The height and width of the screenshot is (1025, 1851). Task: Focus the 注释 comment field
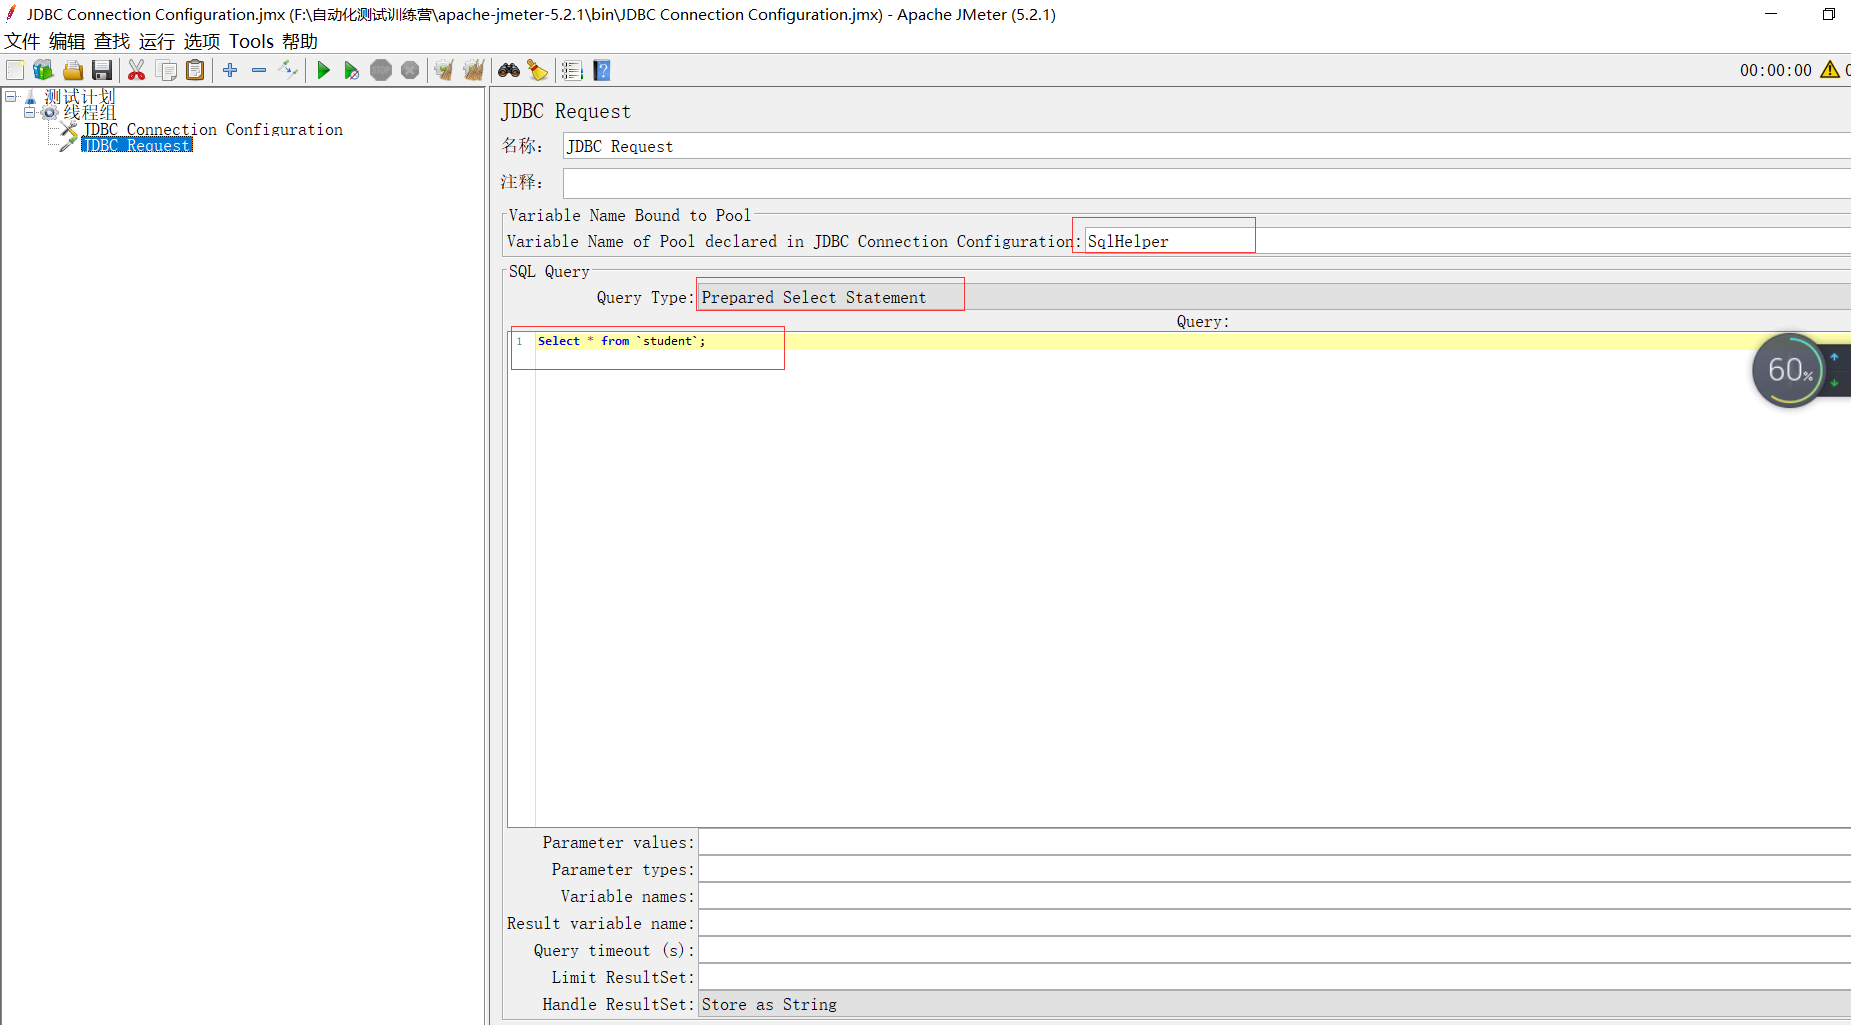pos(1206,182)
